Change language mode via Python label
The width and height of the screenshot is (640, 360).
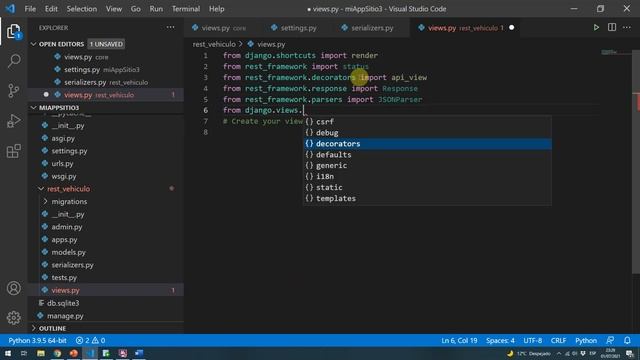tap(586, 340)
